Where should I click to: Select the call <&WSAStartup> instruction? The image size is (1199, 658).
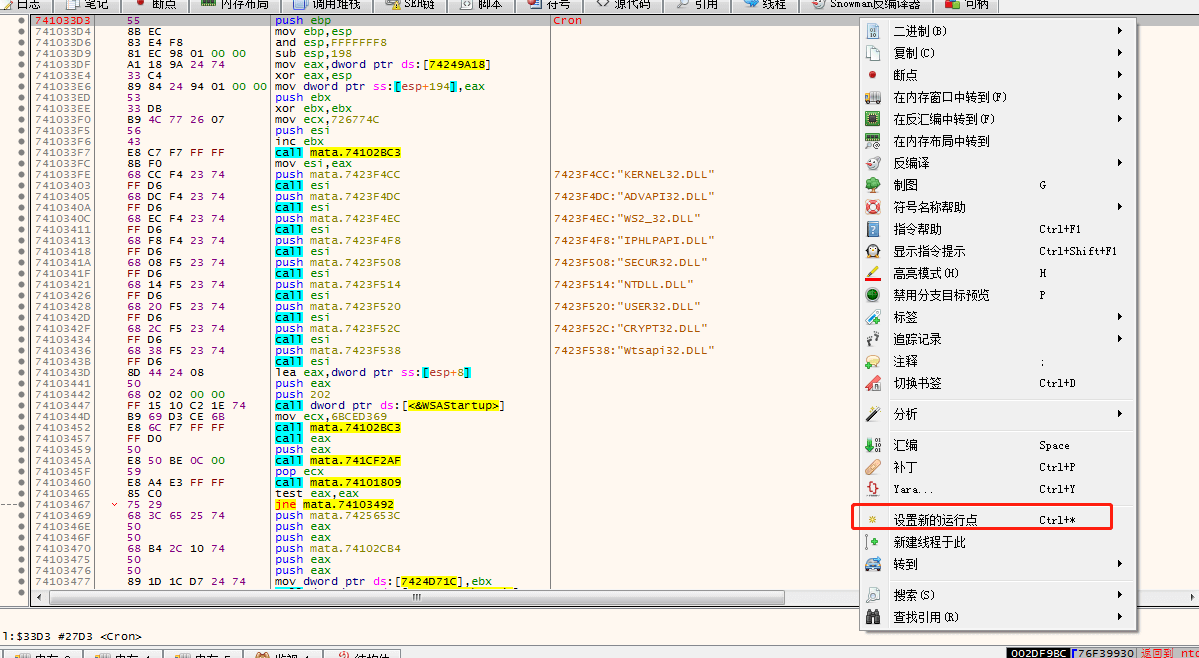389,406
